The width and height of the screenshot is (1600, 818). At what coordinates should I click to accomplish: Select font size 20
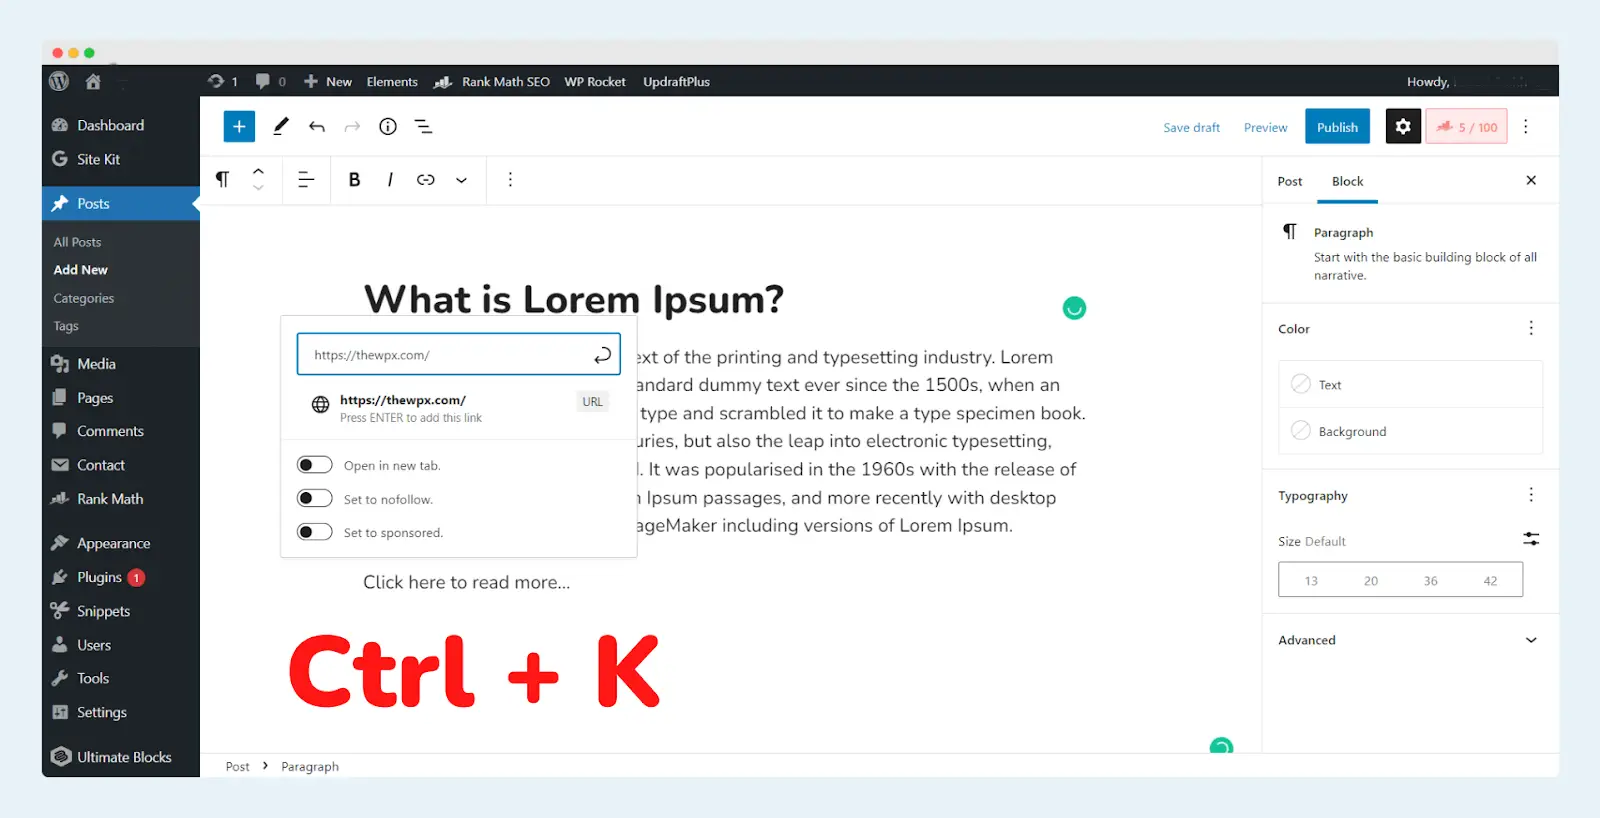[x=1371, y=580]
